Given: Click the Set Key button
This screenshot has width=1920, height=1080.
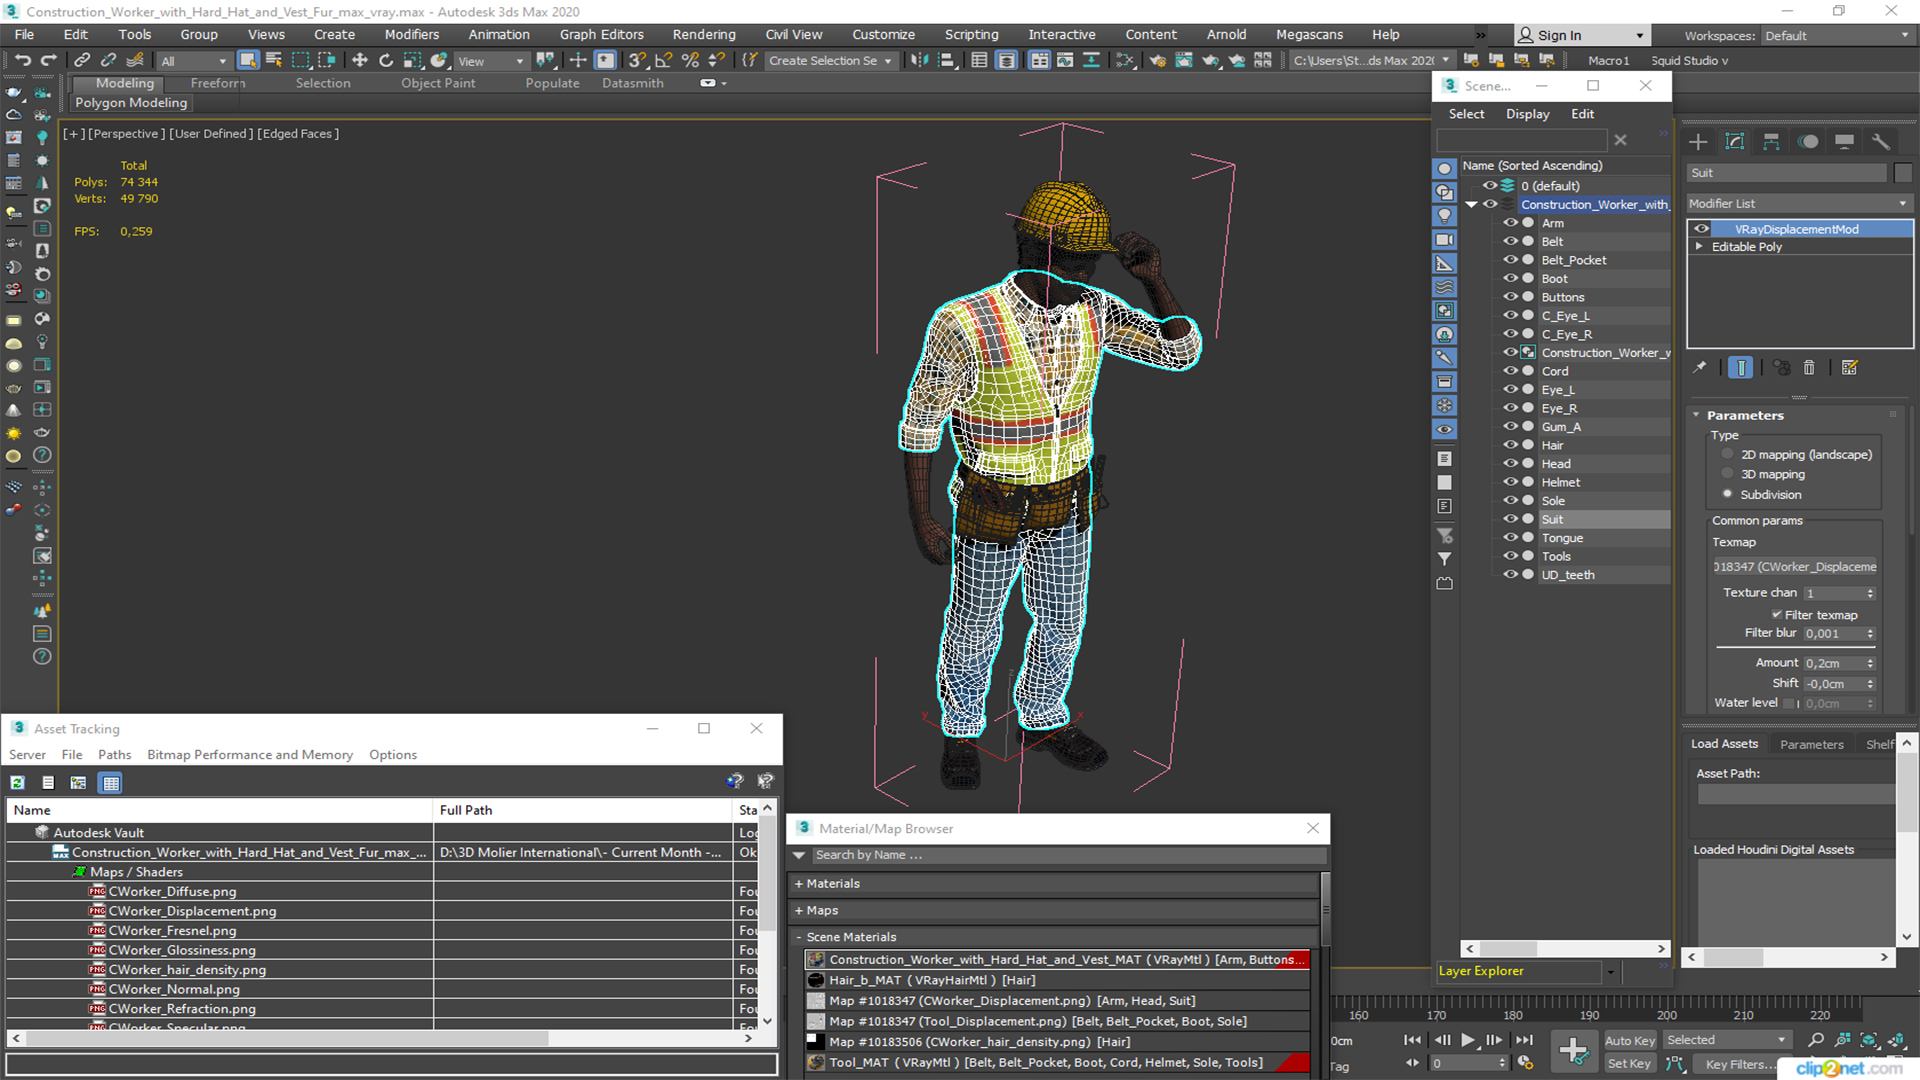Looking at the screenshot, I should pyautogui.click(x=1629, y=1064).
